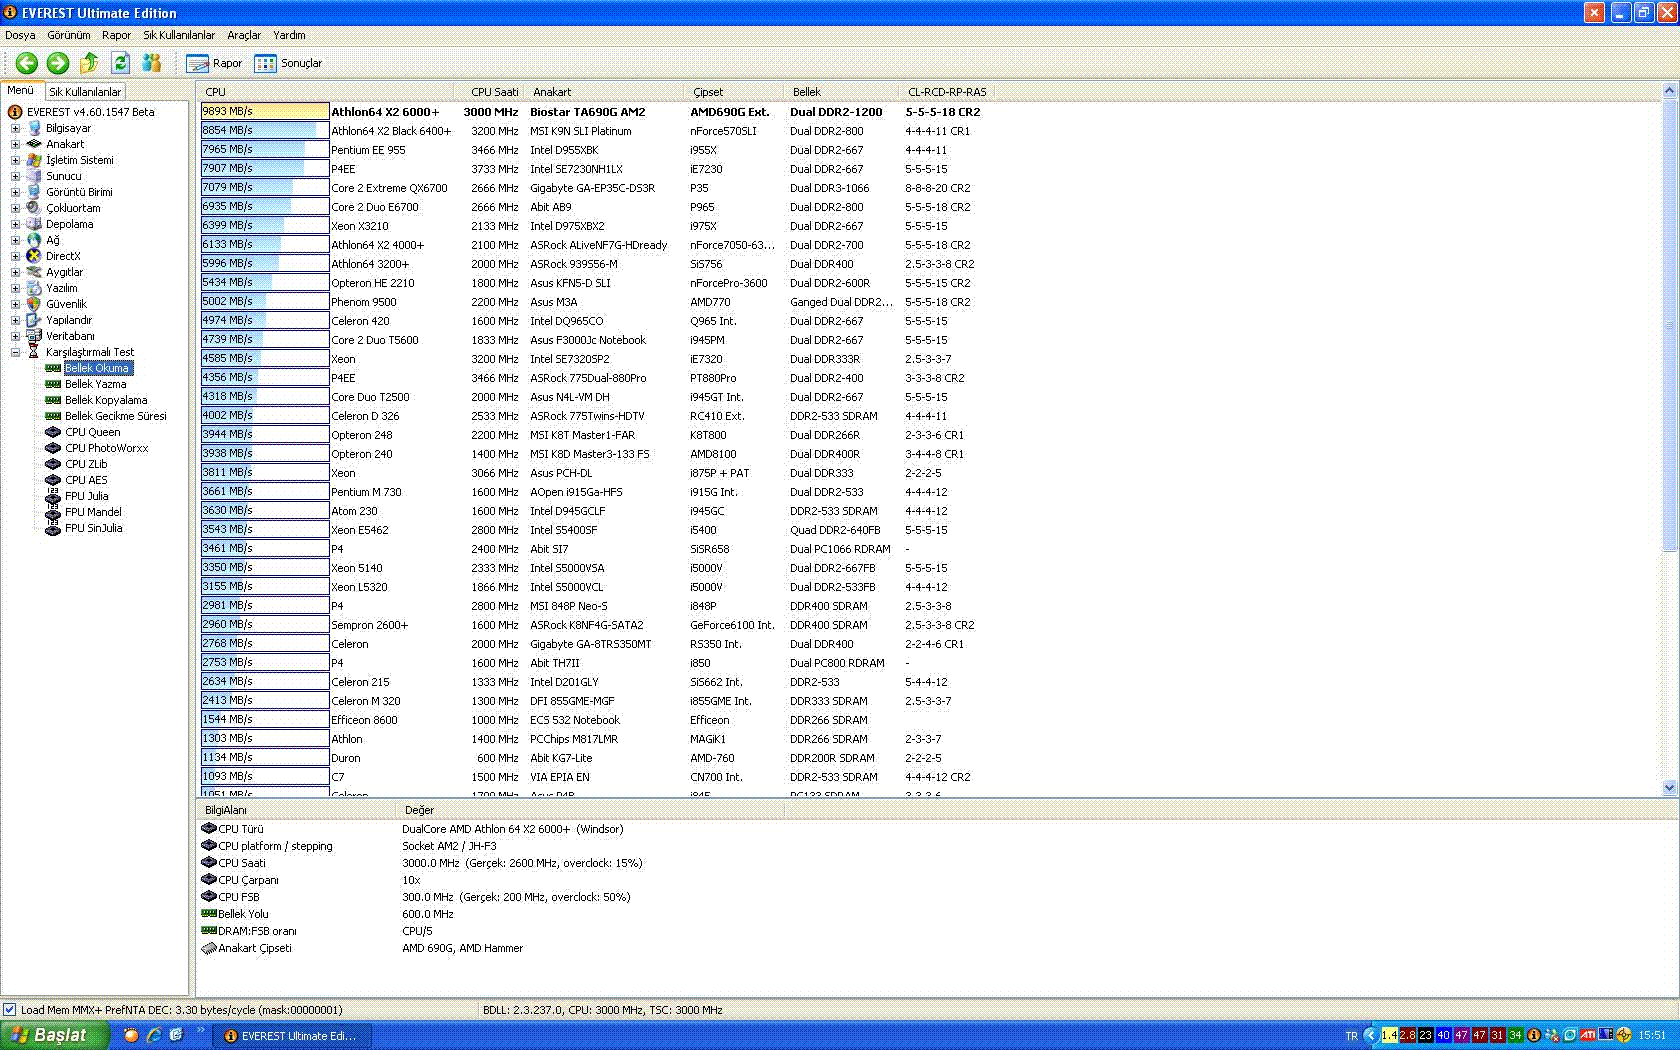Expand the DirectX tree node

[x=15, y=256]
